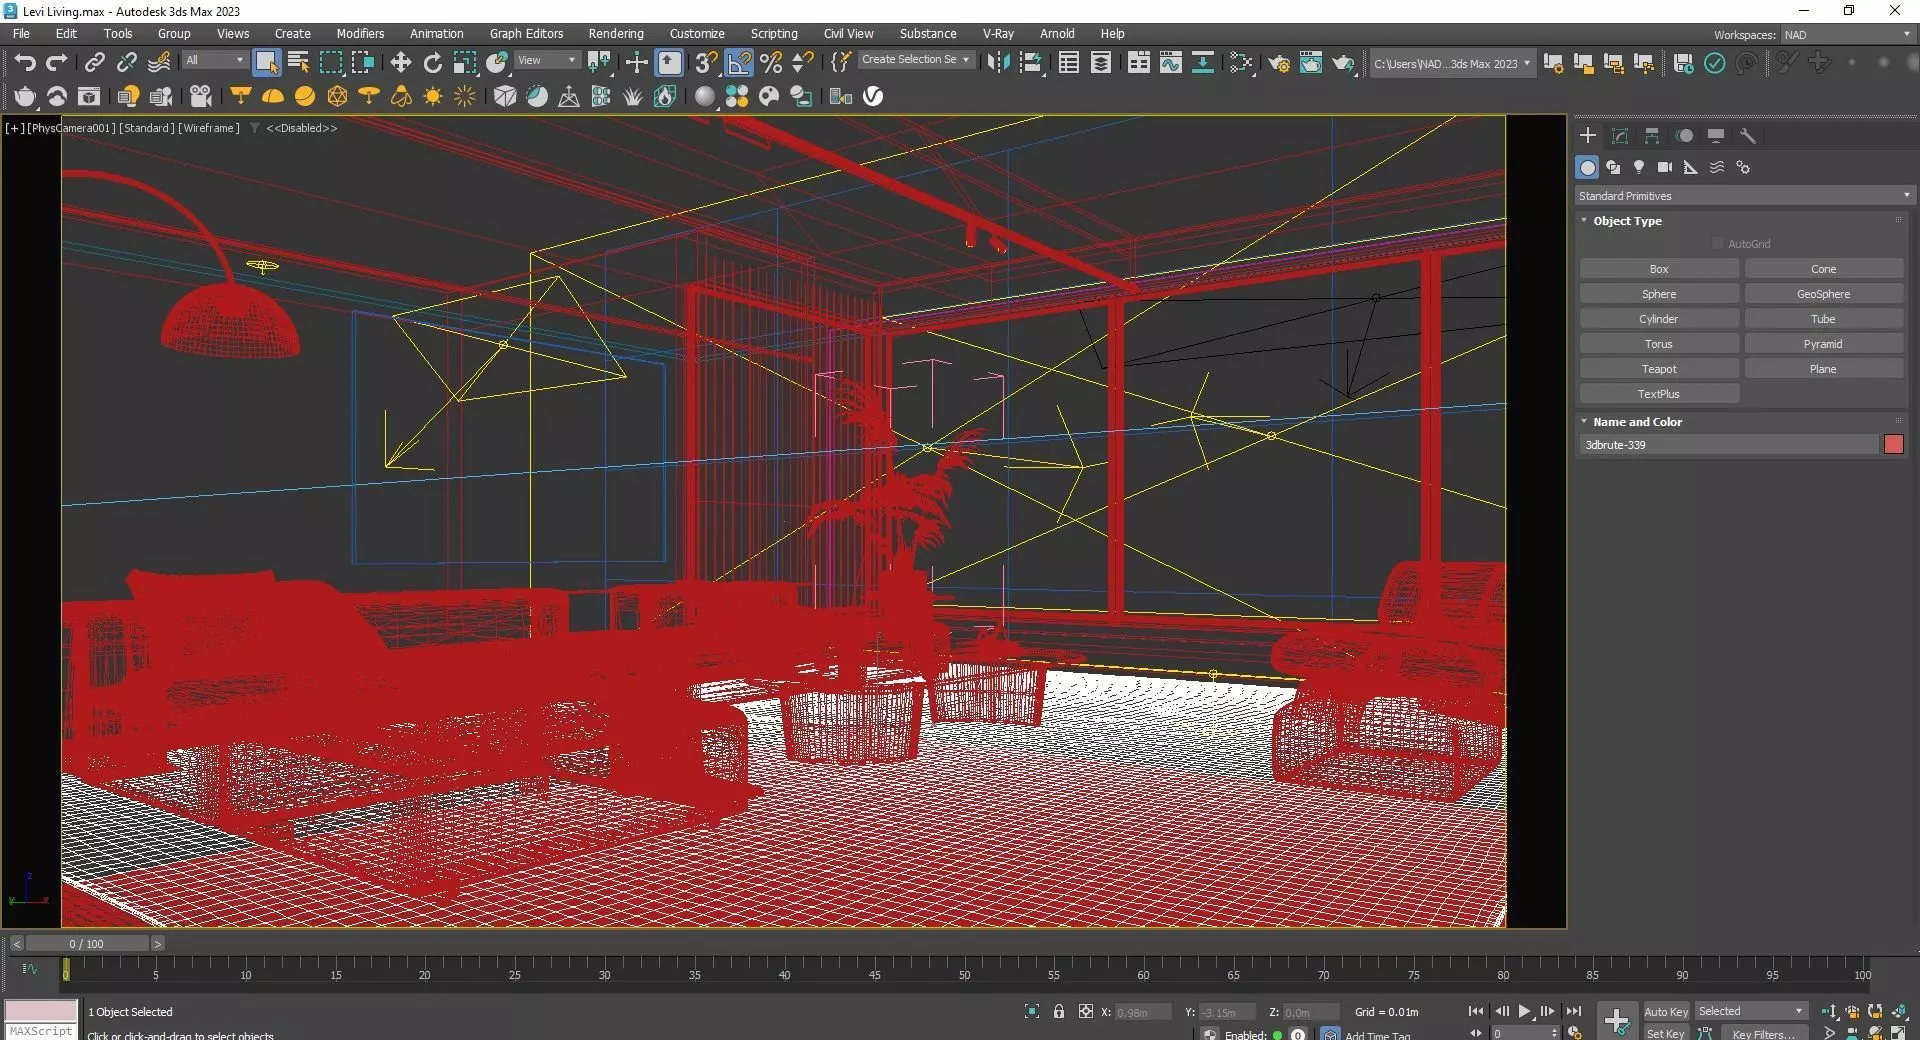Activate the Select and Scale tool

click(x=464, y=63)
